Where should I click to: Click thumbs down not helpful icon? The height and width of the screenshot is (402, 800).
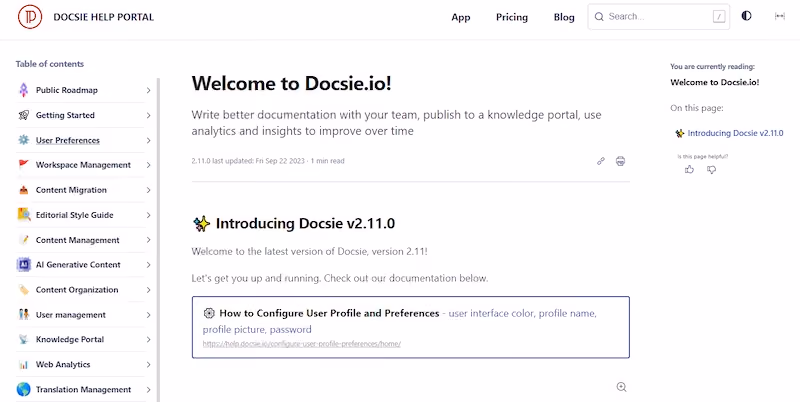coord(711,170)
